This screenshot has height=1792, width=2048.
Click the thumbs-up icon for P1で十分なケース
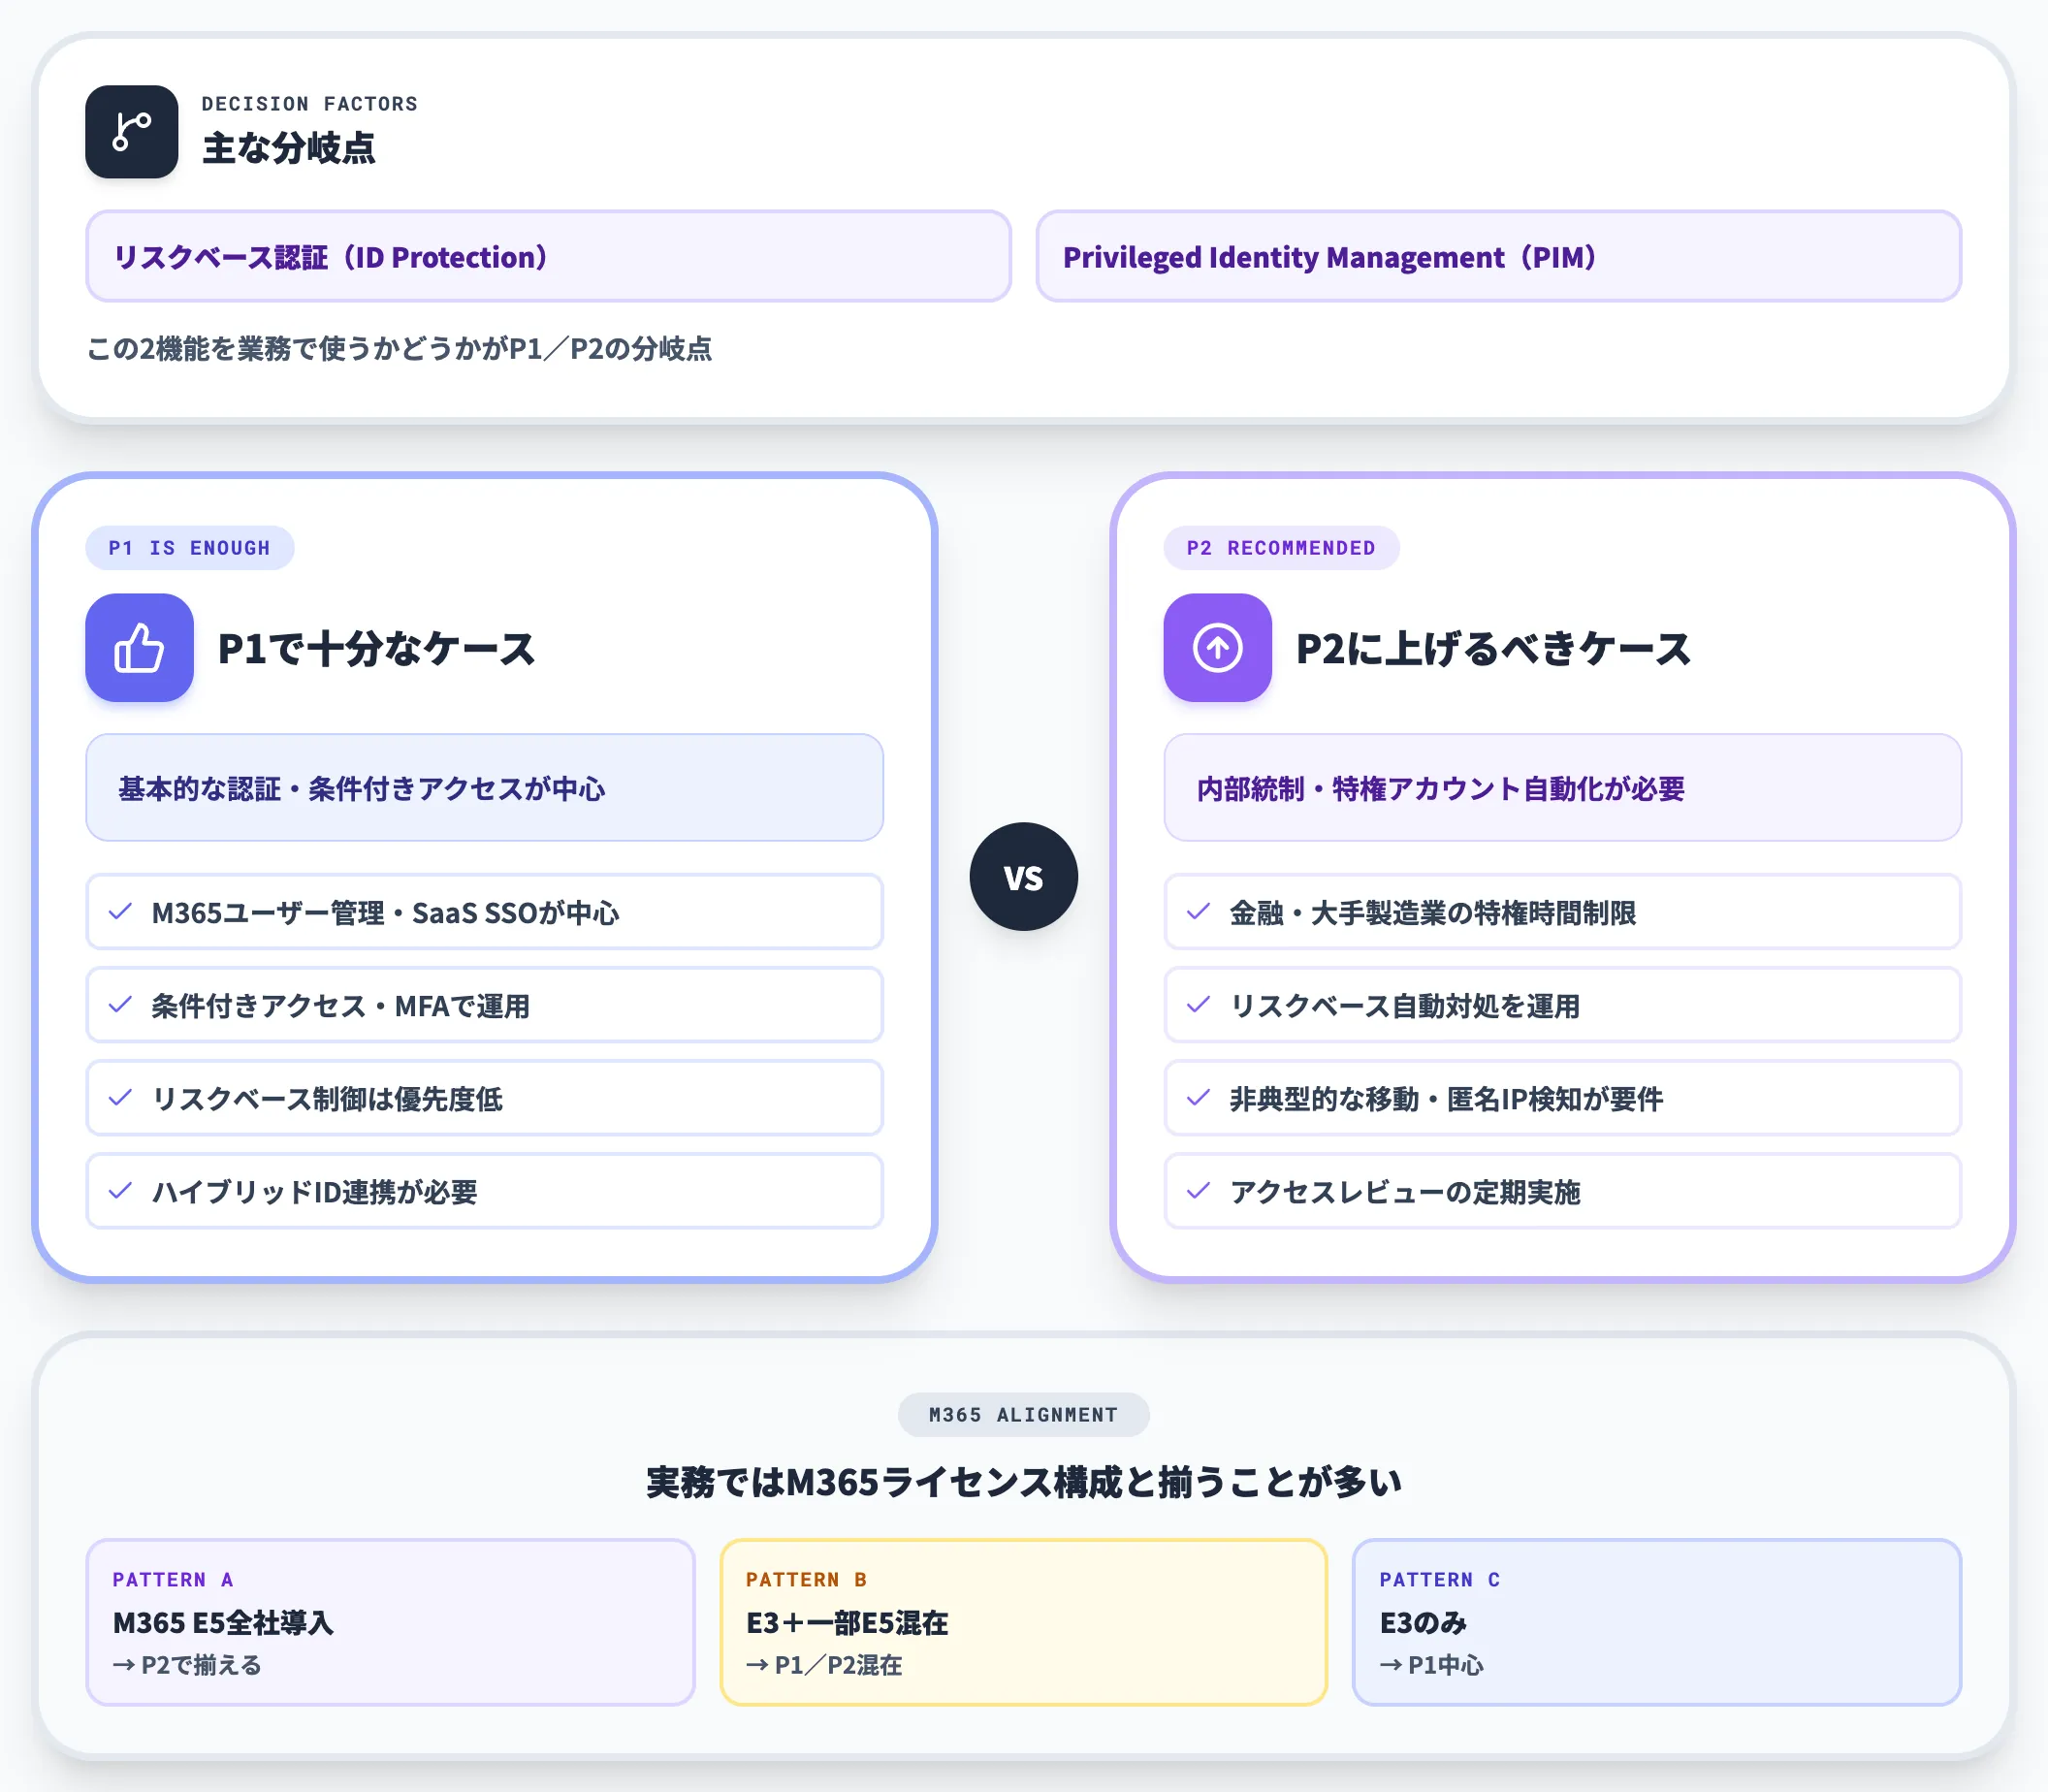[139, 648]
